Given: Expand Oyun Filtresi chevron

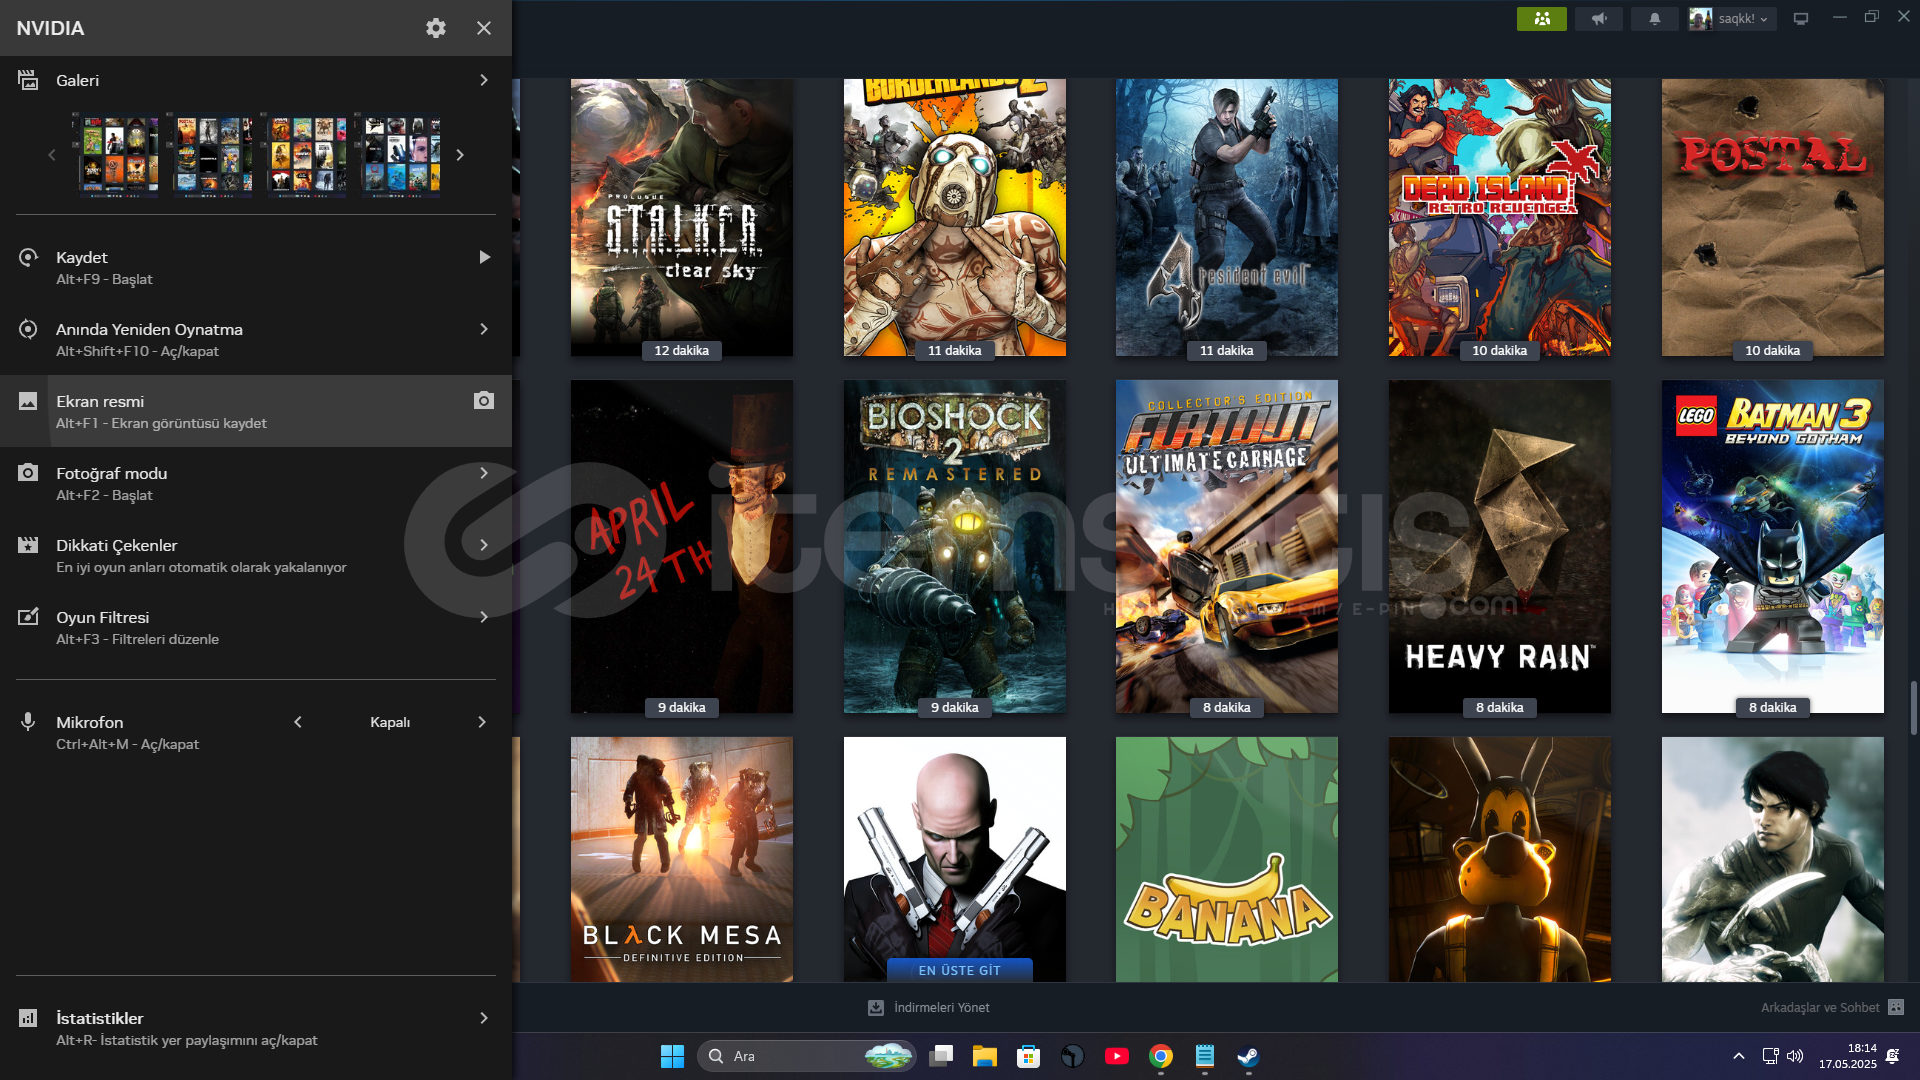Looking at the screenshot, I should tap(484, 617).
